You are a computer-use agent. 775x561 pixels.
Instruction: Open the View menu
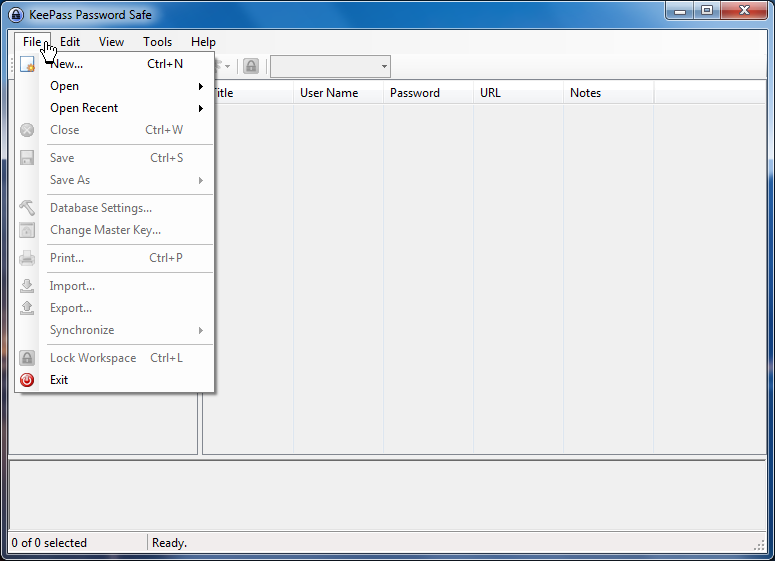111,42
